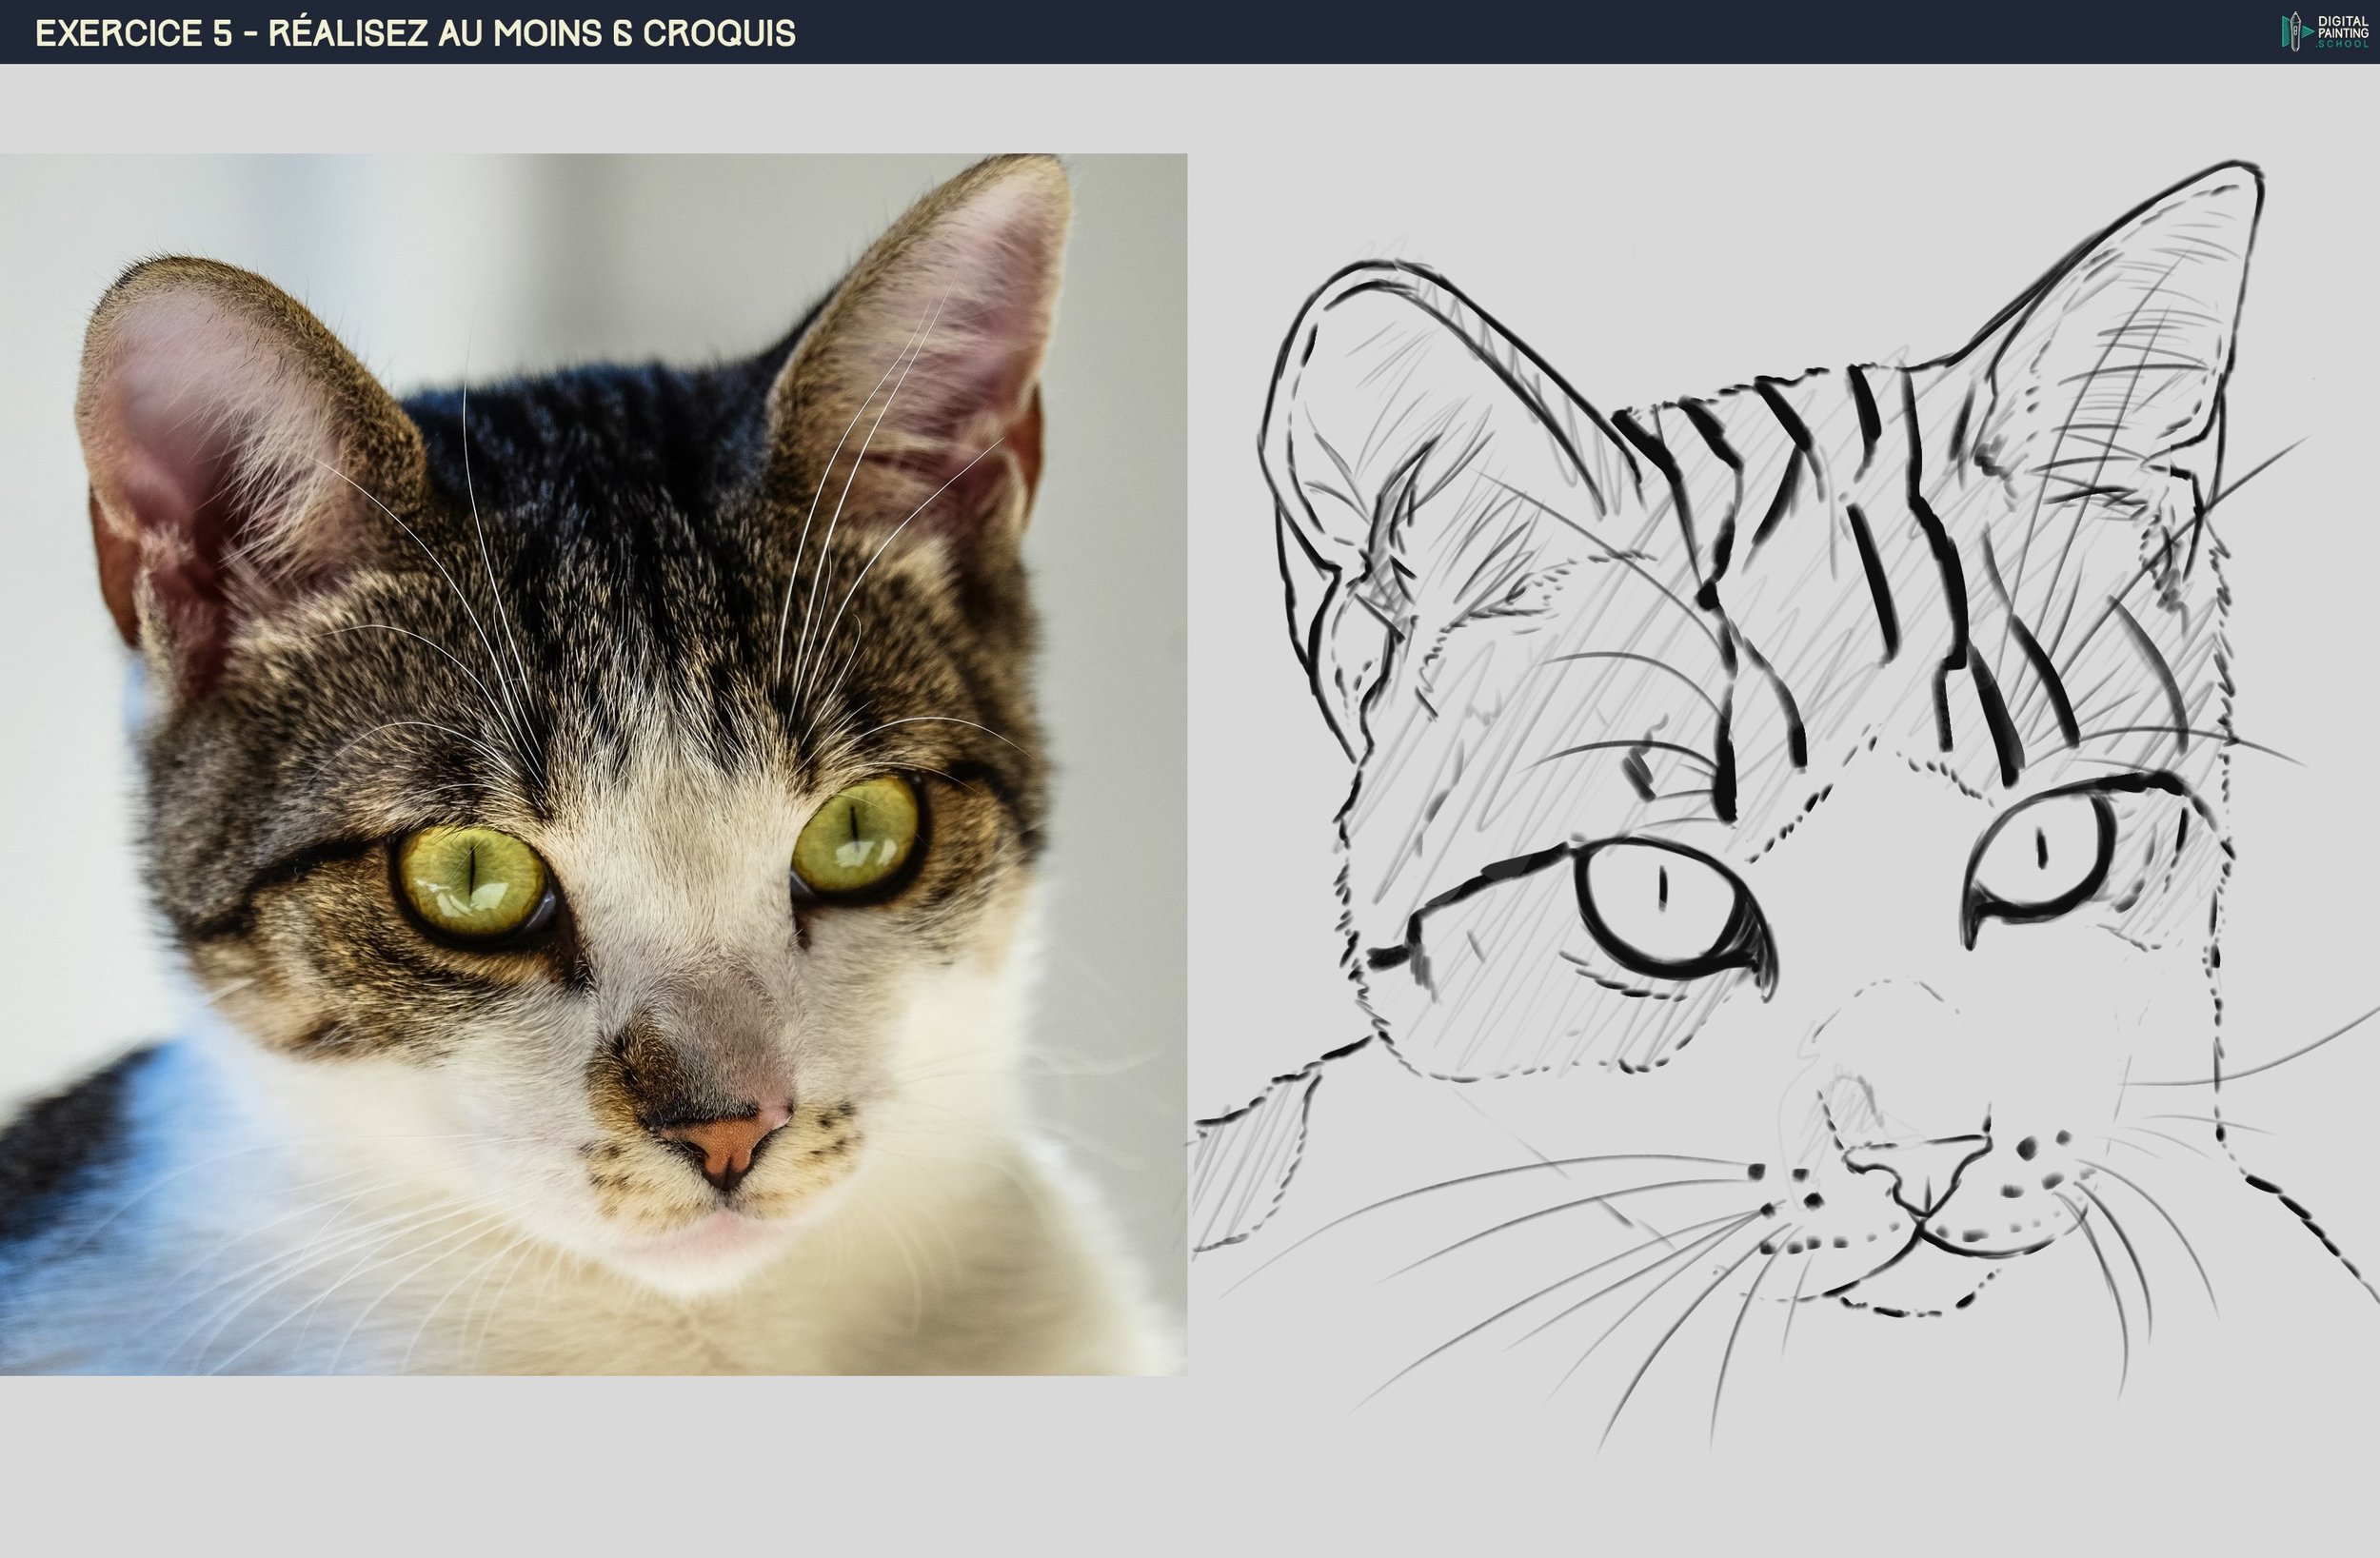Click the sketched cat's right eye
This screenshot has width=2380, height=1558.
[x=2043, y=856]
